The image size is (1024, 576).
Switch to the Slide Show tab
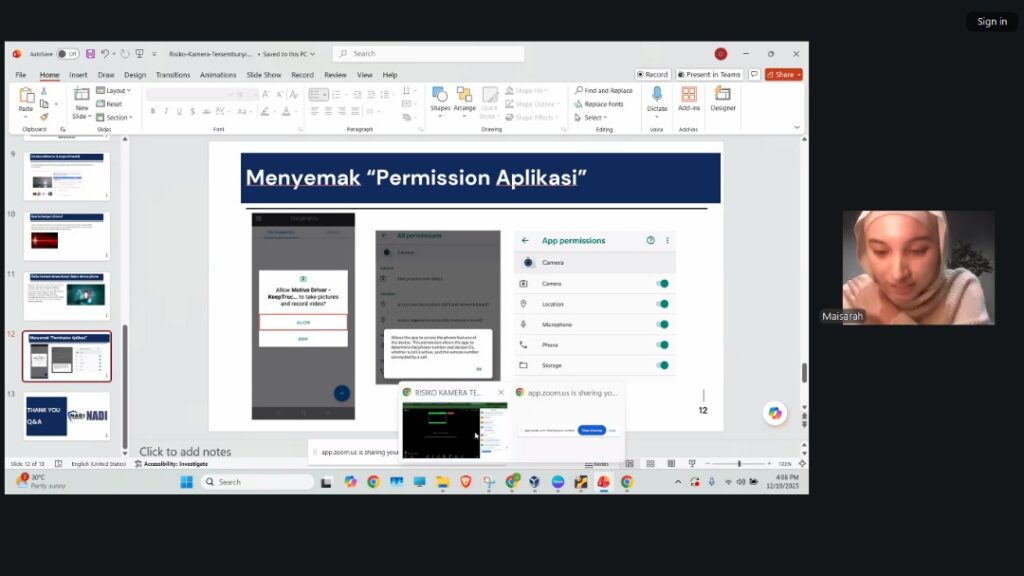(x=264, y=75)
